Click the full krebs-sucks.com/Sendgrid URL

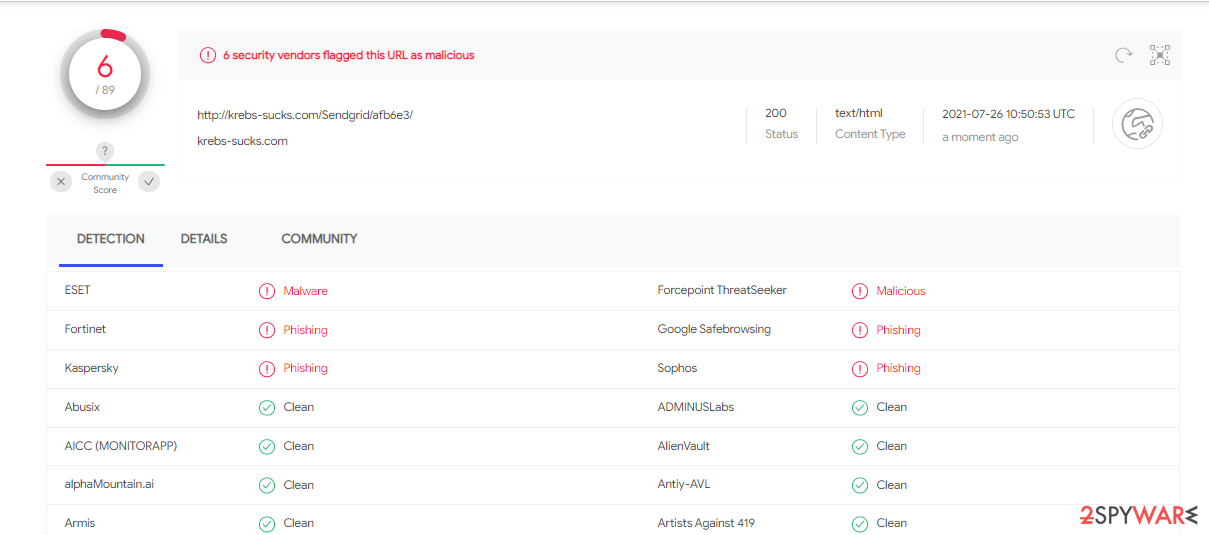click(305, 115)
